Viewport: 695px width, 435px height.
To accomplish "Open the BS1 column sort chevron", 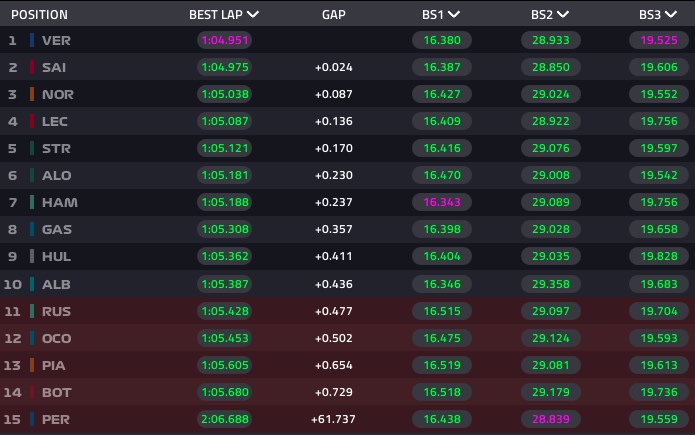I will 453,15.
